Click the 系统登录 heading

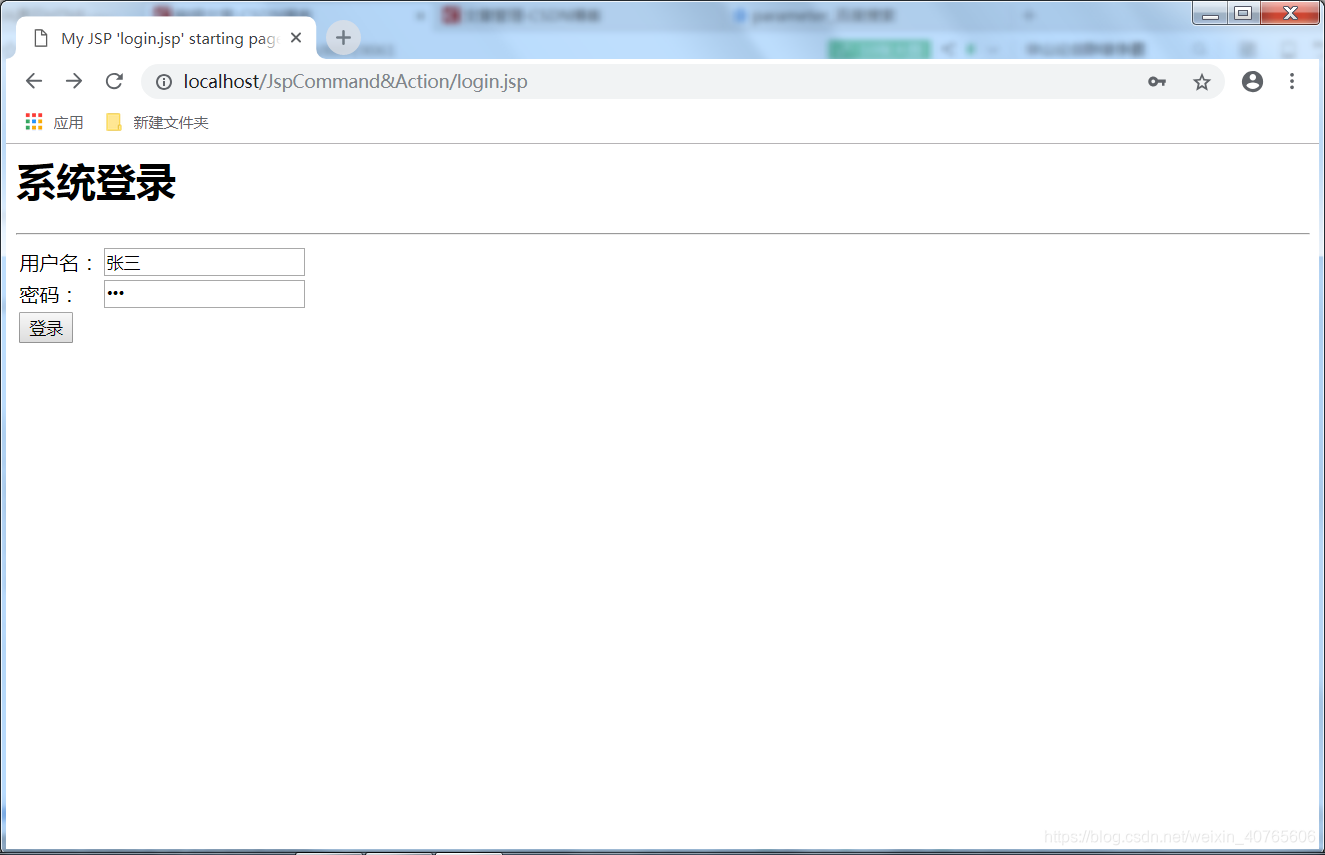pos(96,184)
